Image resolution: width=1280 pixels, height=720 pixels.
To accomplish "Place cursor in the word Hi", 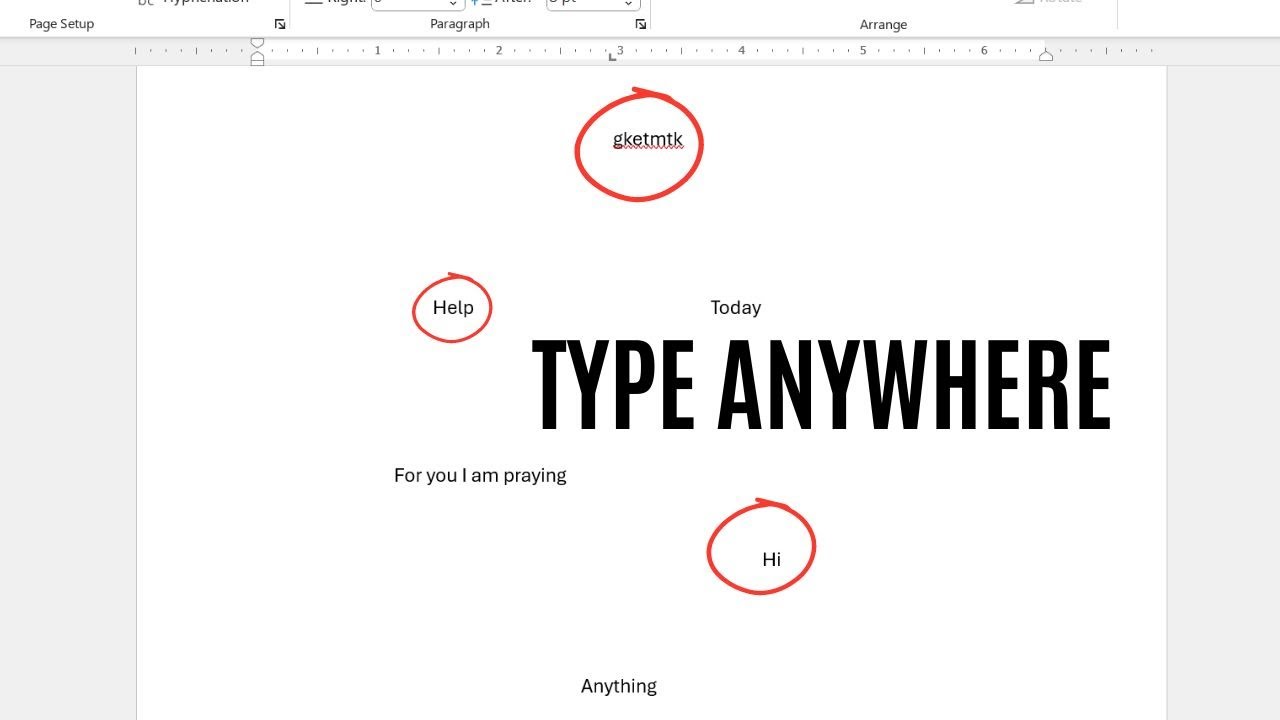I will [771, 560].
